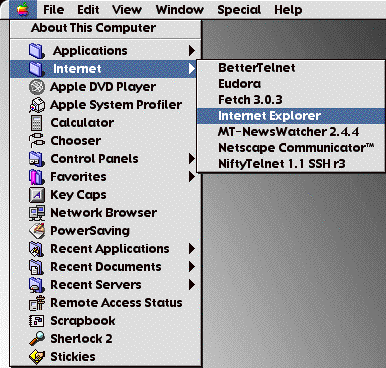Viewport: 386px width, 368px height.
Task: Click the Recent Applications folder icon
Action: click(37, 249)
